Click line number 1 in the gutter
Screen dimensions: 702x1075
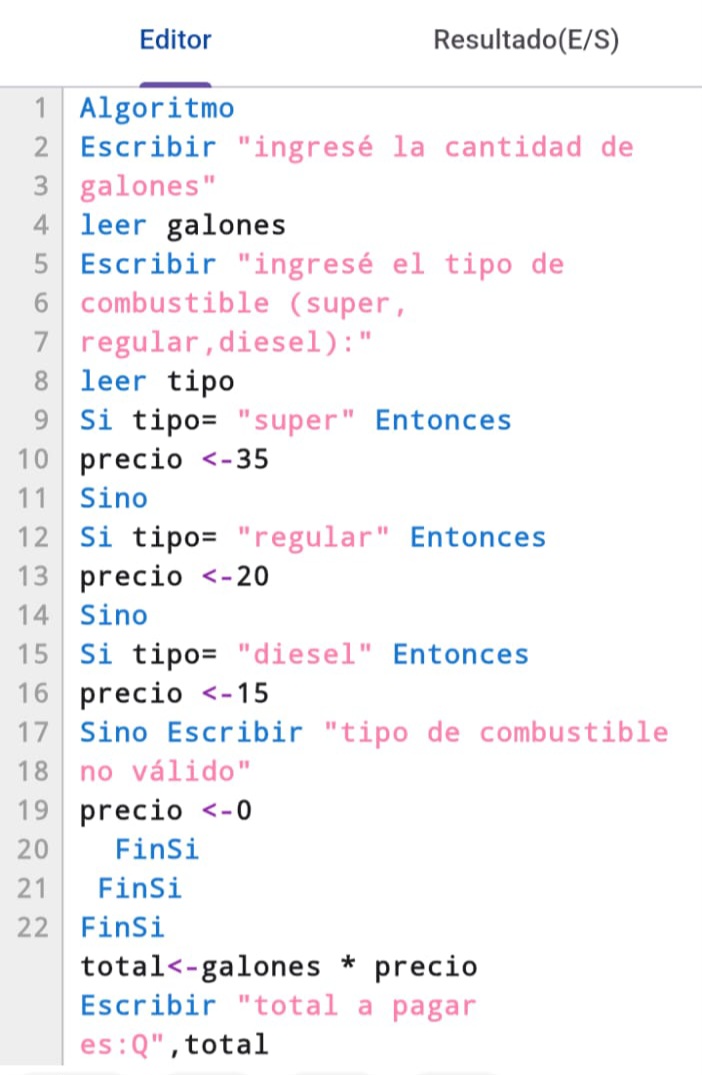tap(40, 108)
